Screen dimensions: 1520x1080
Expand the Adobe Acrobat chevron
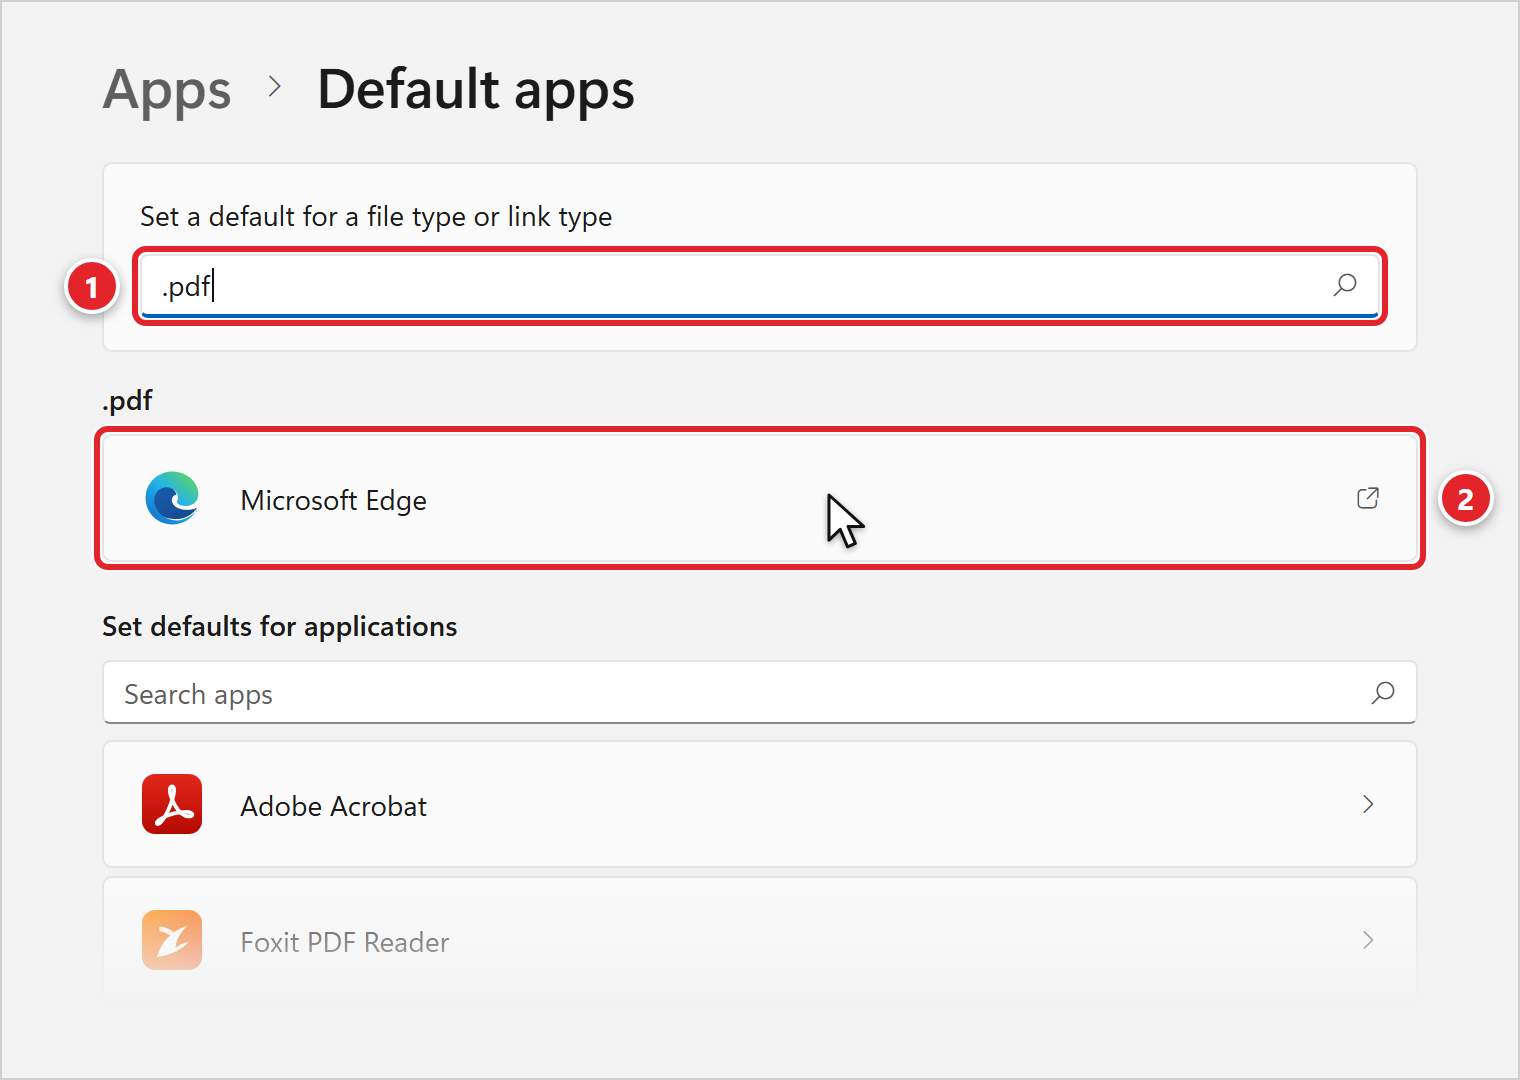(1368, 804)
